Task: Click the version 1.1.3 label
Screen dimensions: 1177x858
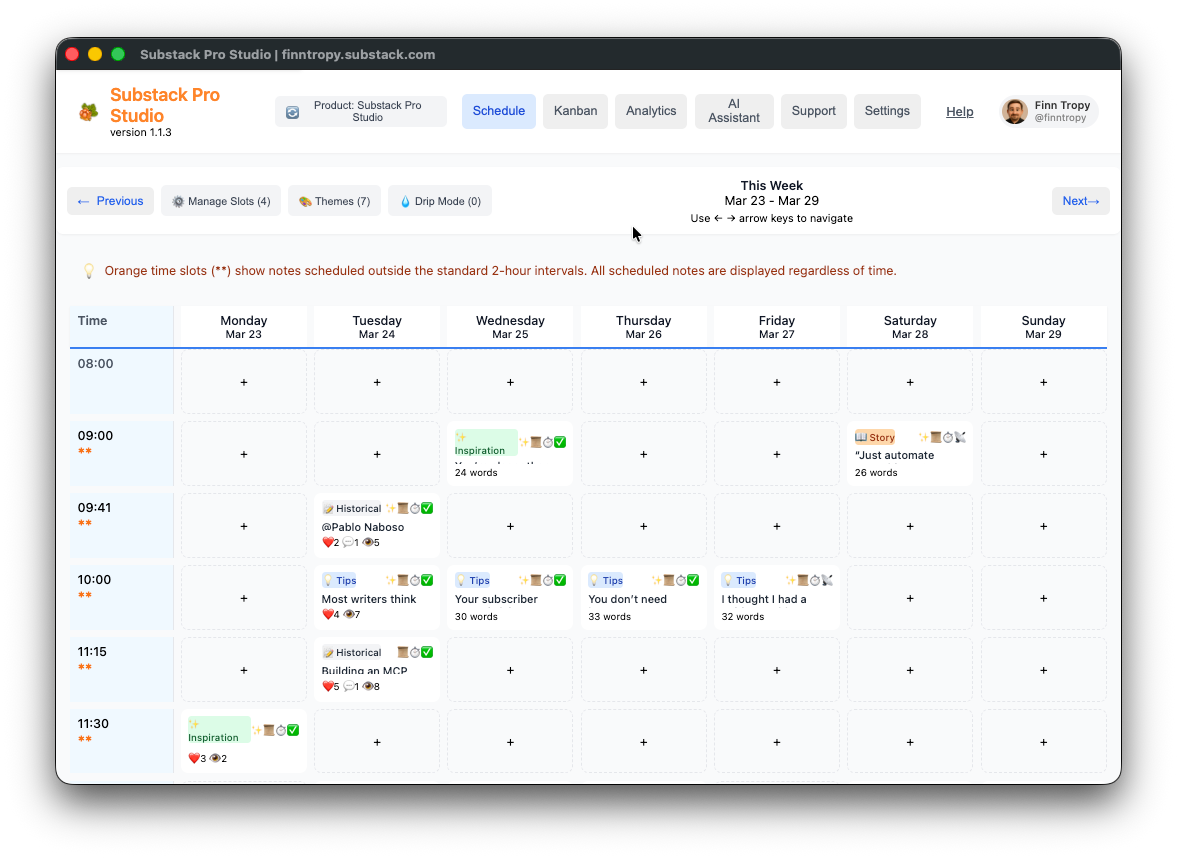Action: pyautogui.click(x=141, y=133)
